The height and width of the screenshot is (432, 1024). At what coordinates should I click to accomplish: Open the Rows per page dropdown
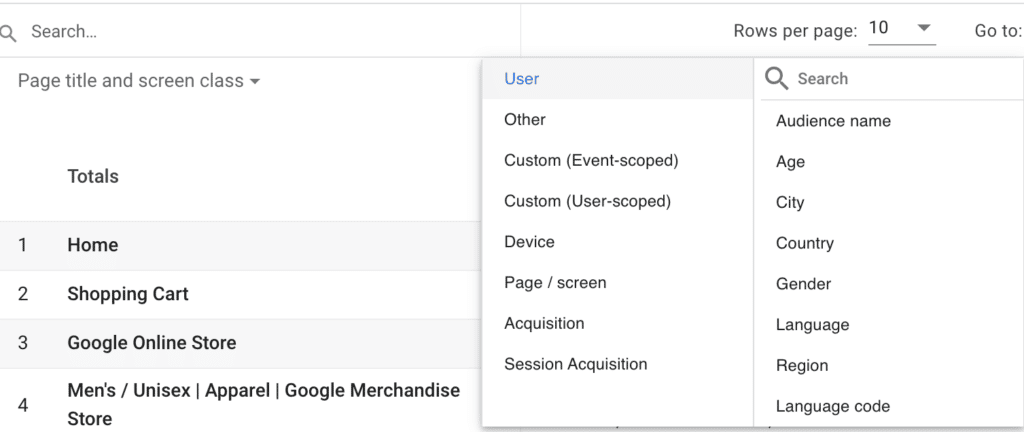click(900, 29)
